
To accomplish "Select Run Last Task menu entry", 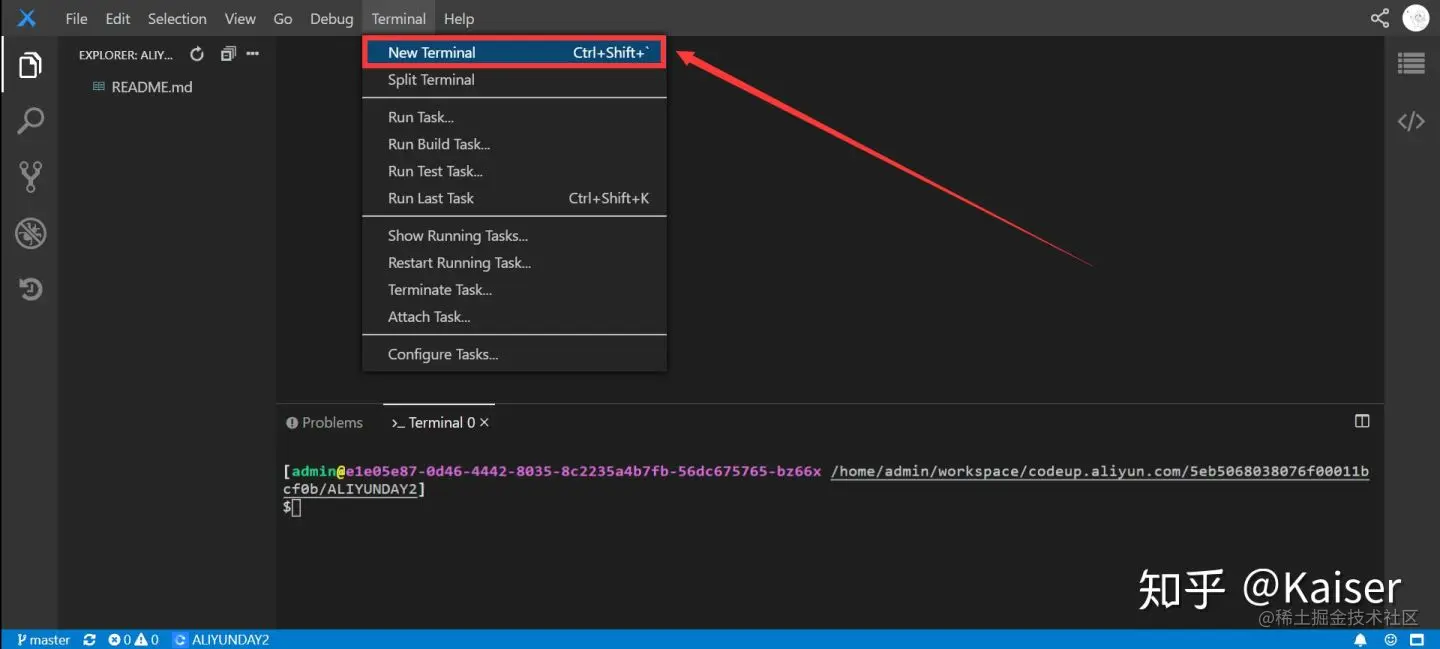I will (x=514, y=198).
